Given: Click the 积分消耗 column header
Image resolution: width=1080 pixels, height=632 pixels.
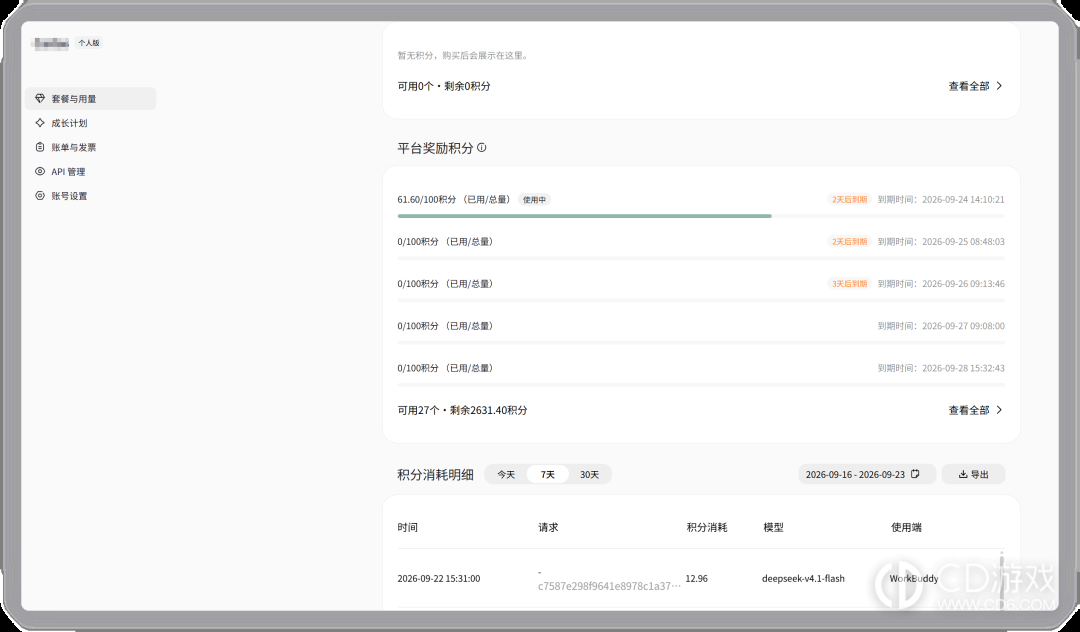Looking at the screenshot, I should tap(707, 527).
